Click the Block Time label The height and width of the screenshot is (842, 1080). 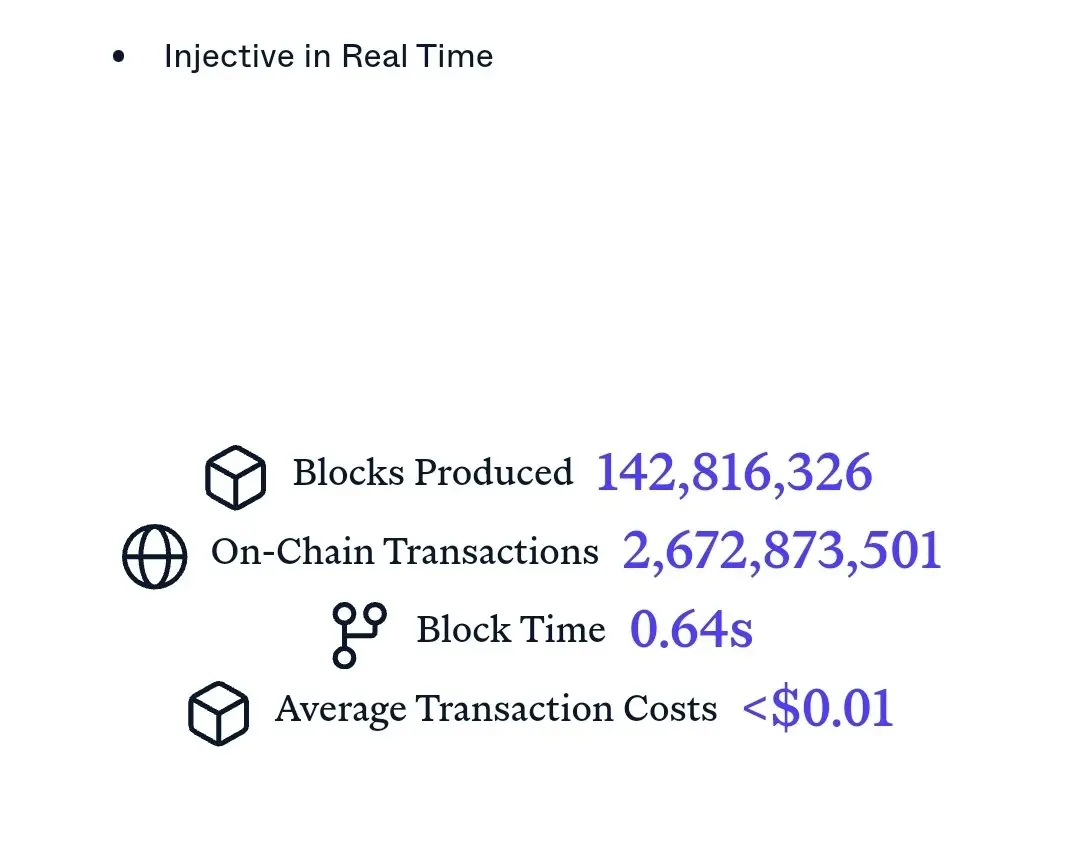(511, 630)
